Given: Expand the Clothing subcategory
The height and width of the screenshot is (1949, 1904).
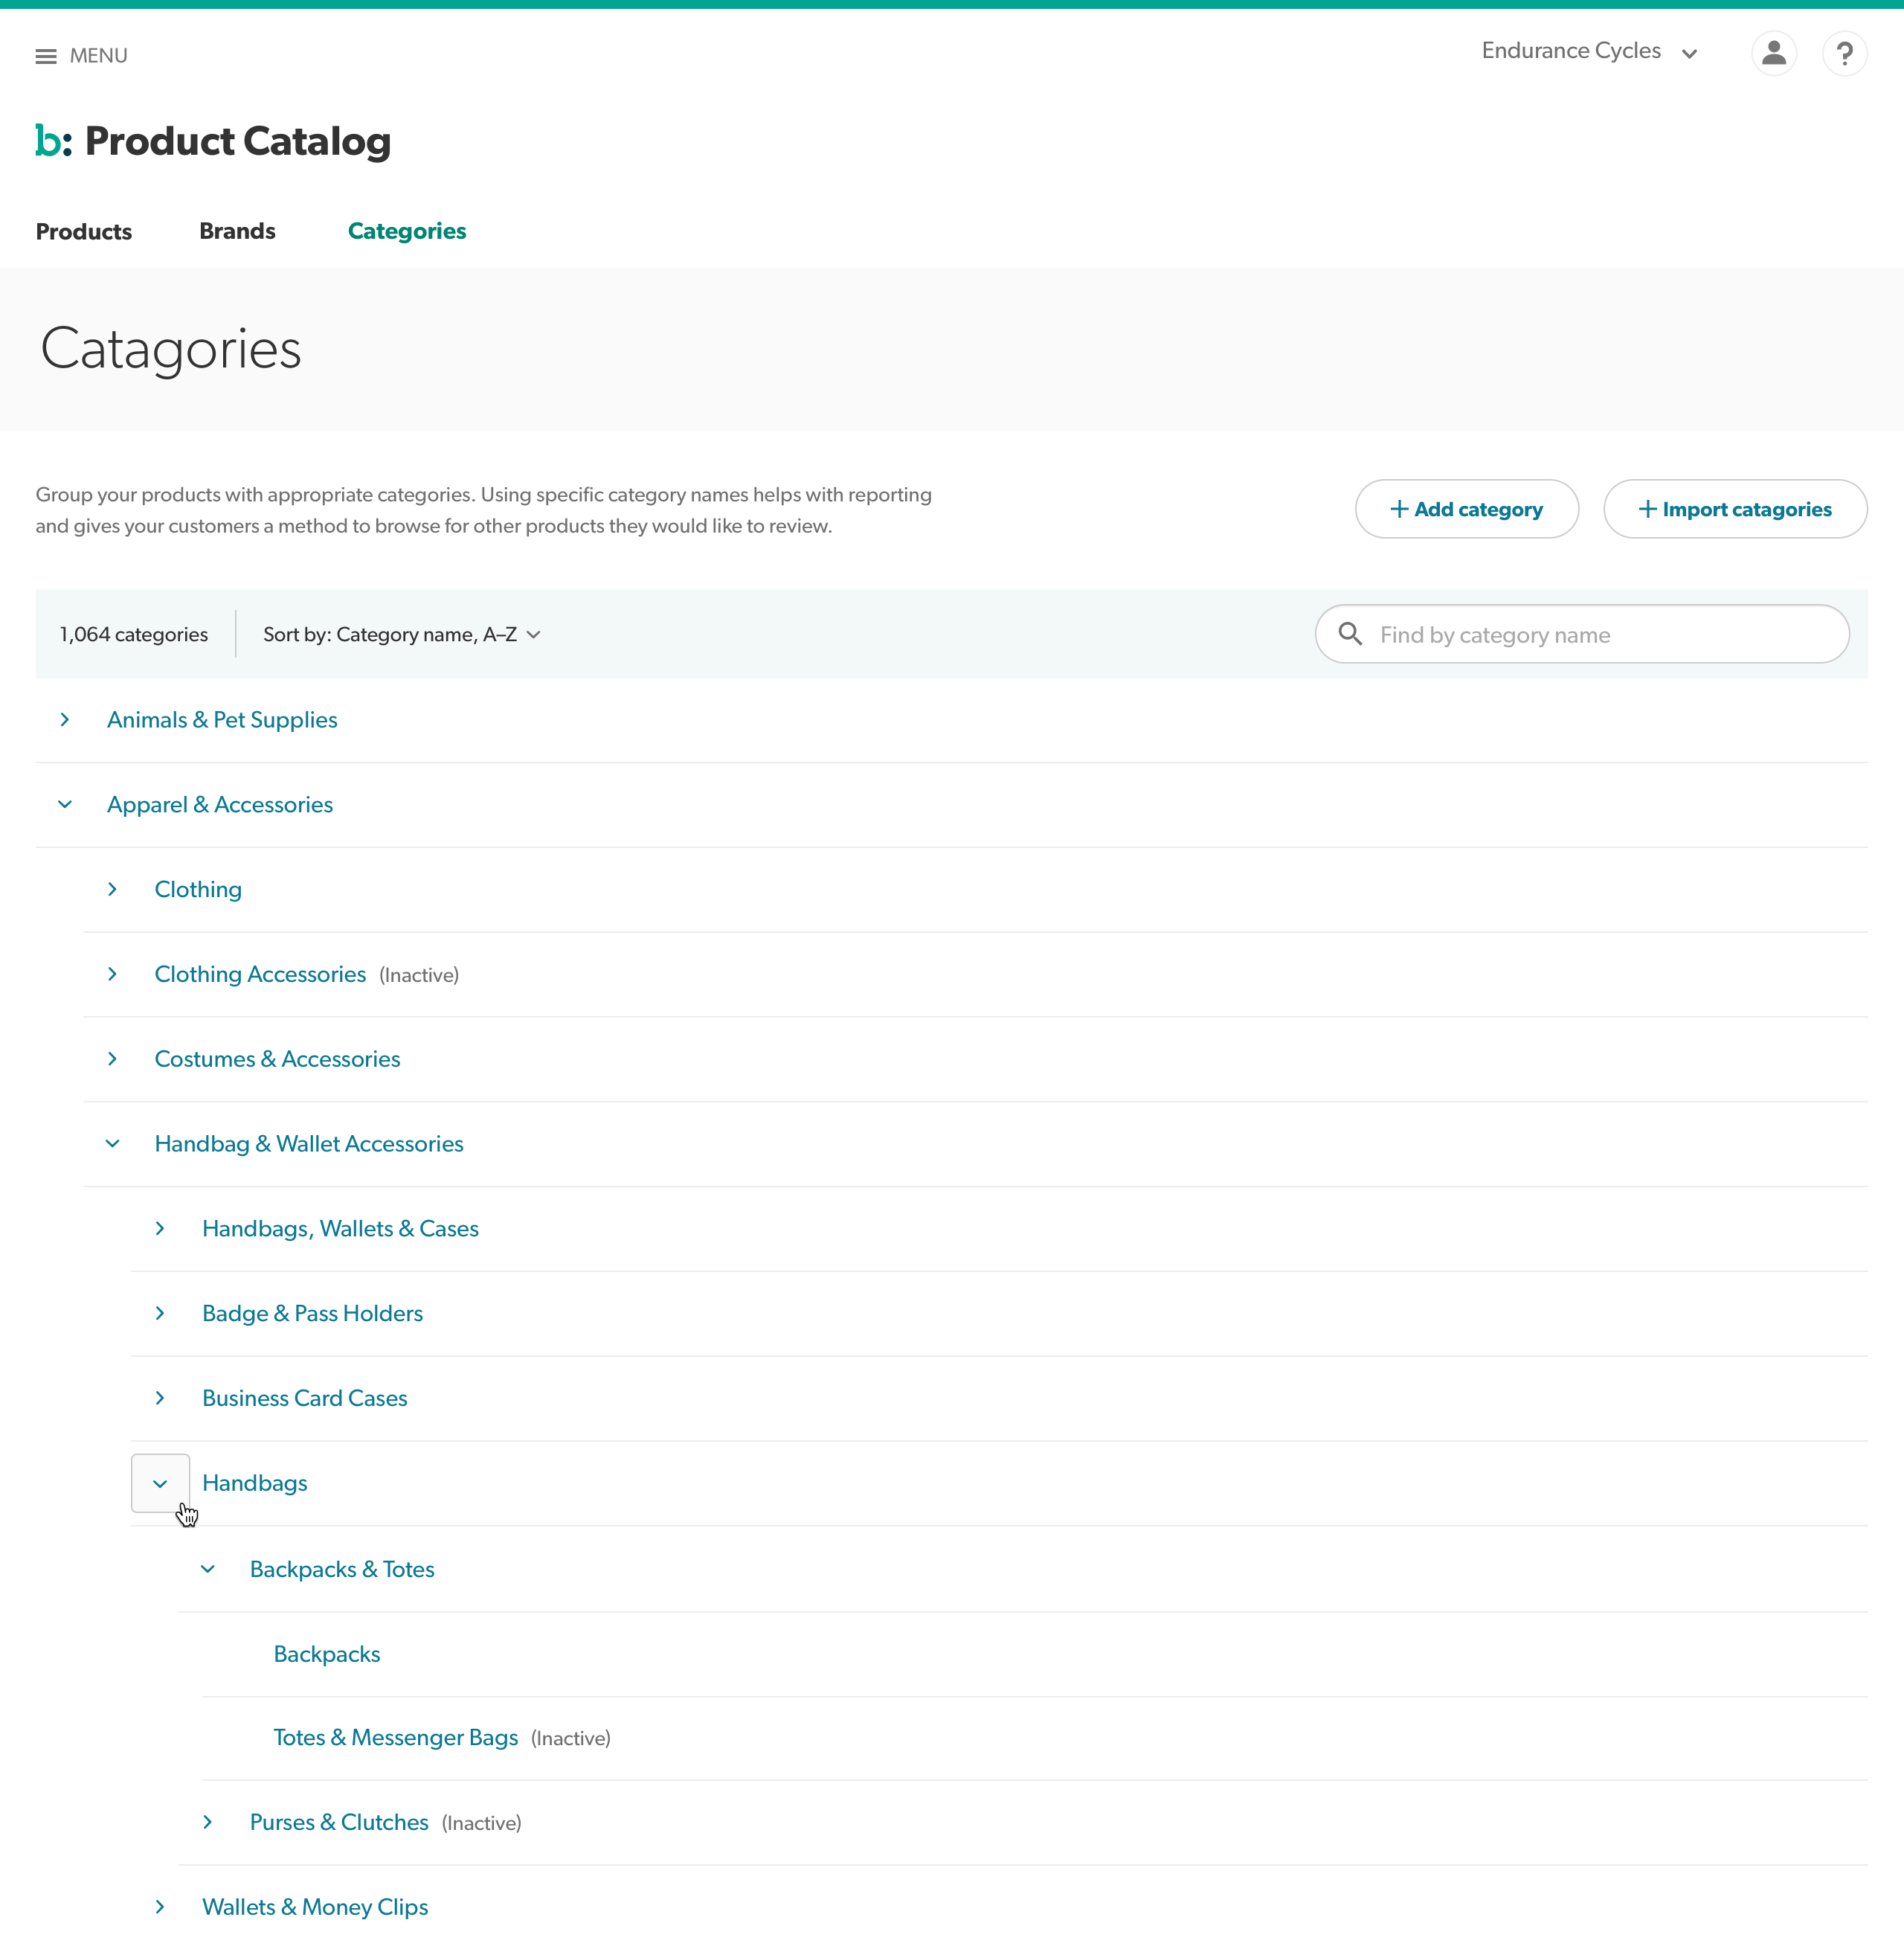Looking at the screenshot, I should point(112,890).
